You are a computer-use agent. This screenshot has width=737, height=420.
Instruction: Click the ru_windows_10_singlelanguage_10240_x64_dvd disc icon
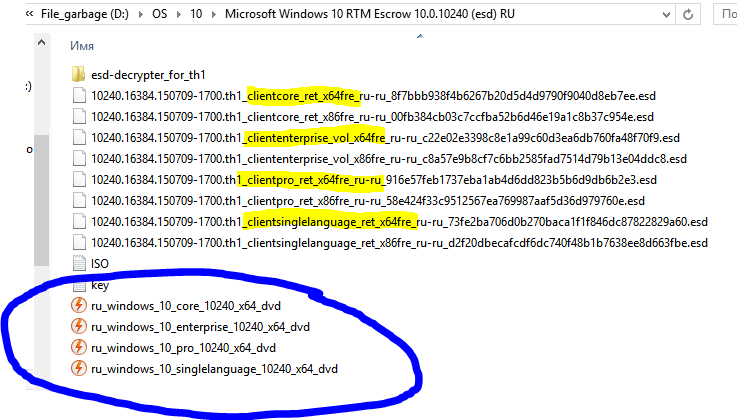[x=79, y=369]
